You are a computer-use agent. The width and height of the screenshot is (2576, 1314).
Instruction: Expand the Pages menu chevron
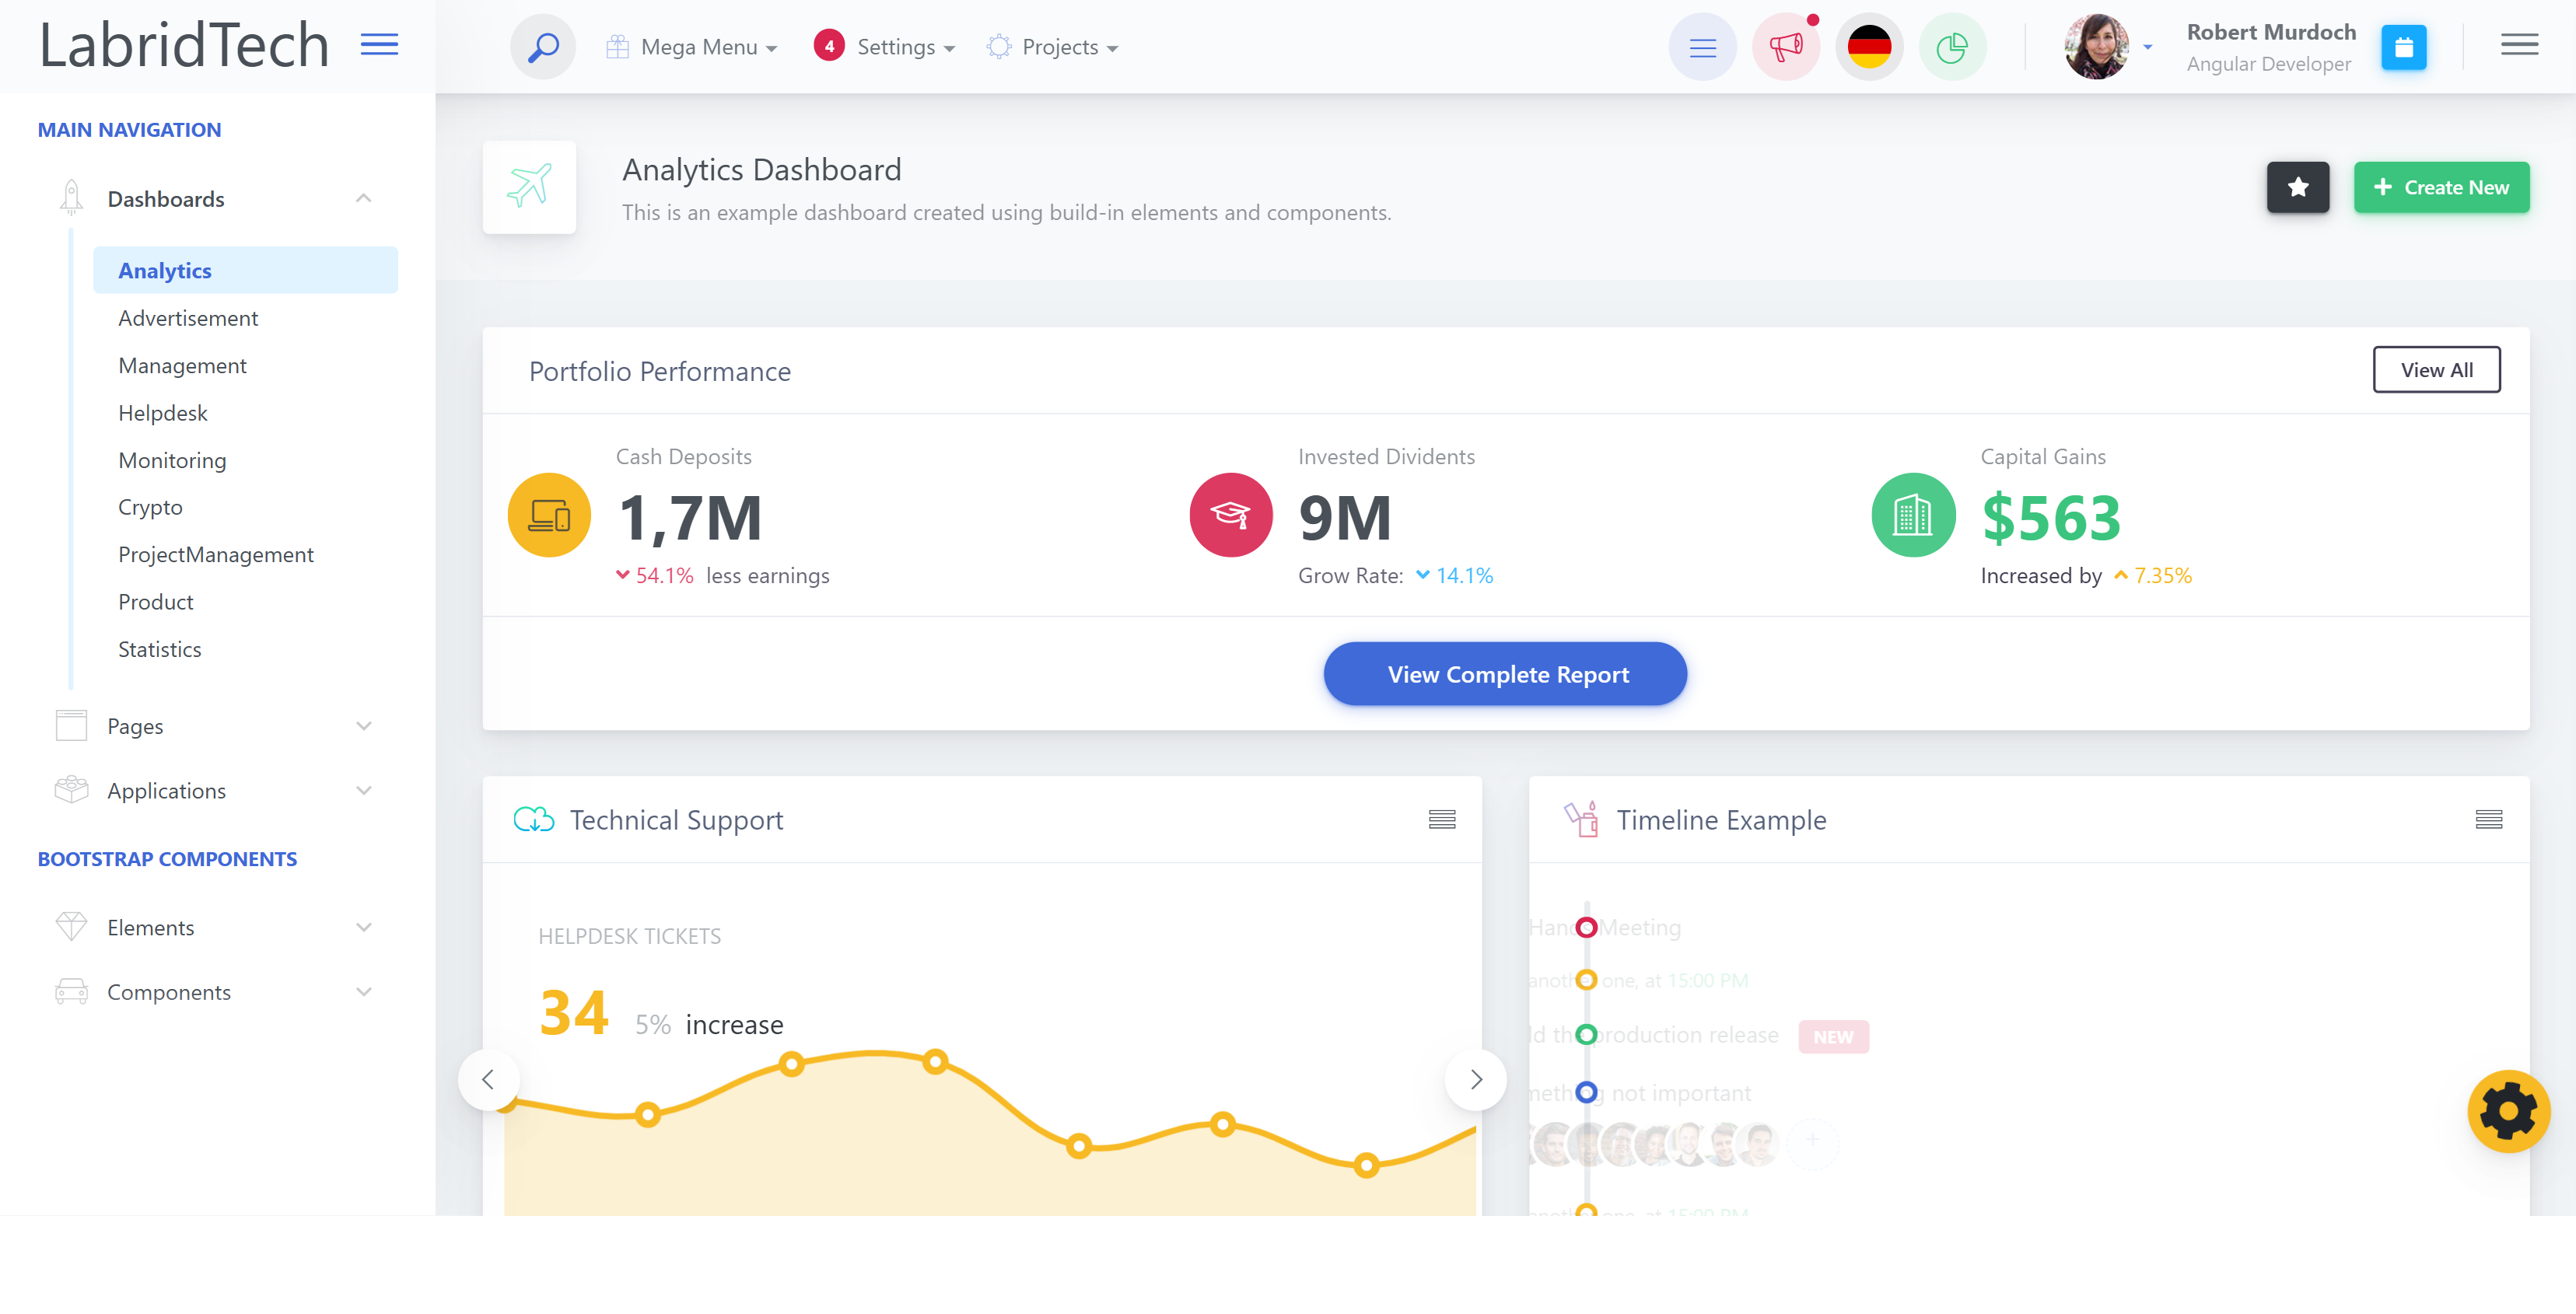364,726
